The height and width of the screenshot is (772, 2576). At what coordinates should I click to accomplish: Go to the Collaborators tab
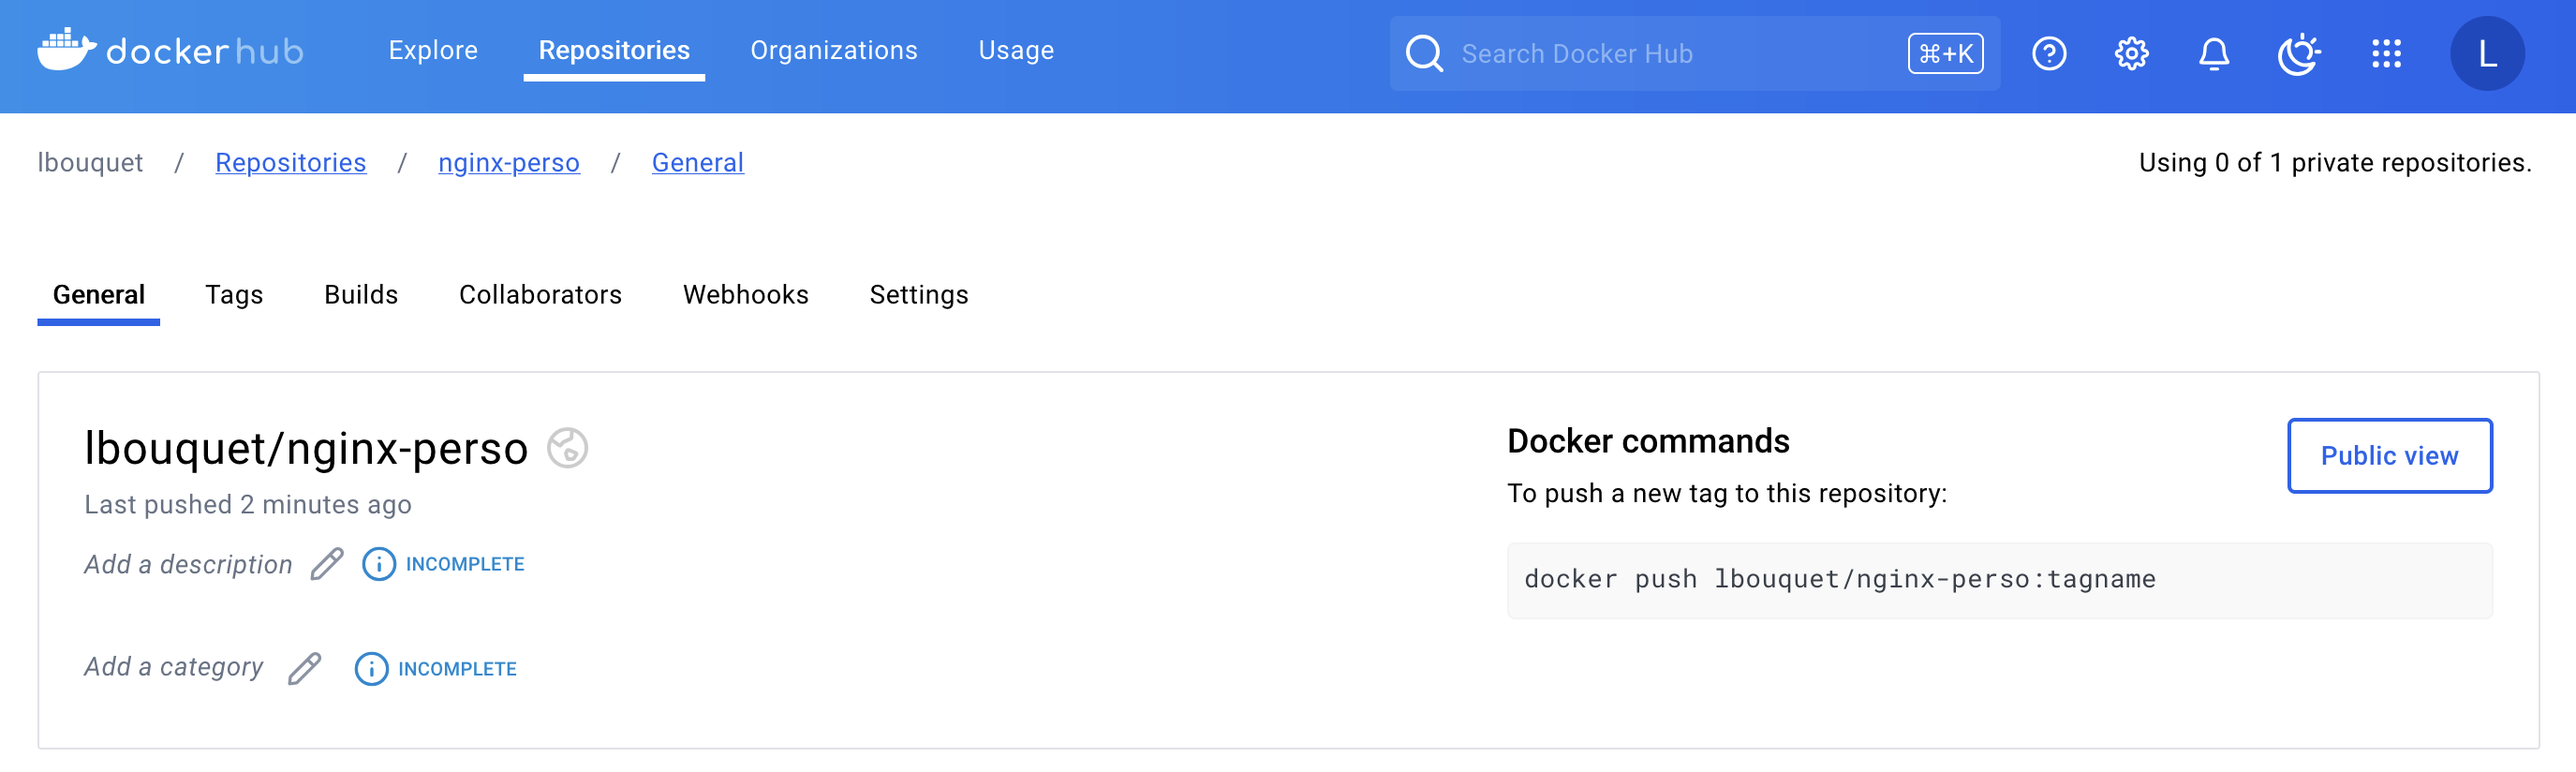(x=540, y=294)
